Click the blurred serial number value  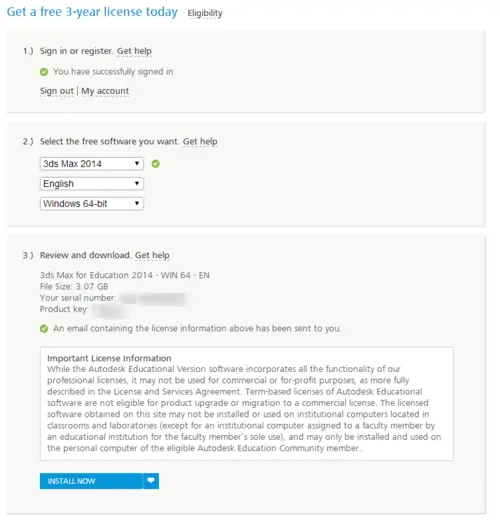tap(153, 298)
